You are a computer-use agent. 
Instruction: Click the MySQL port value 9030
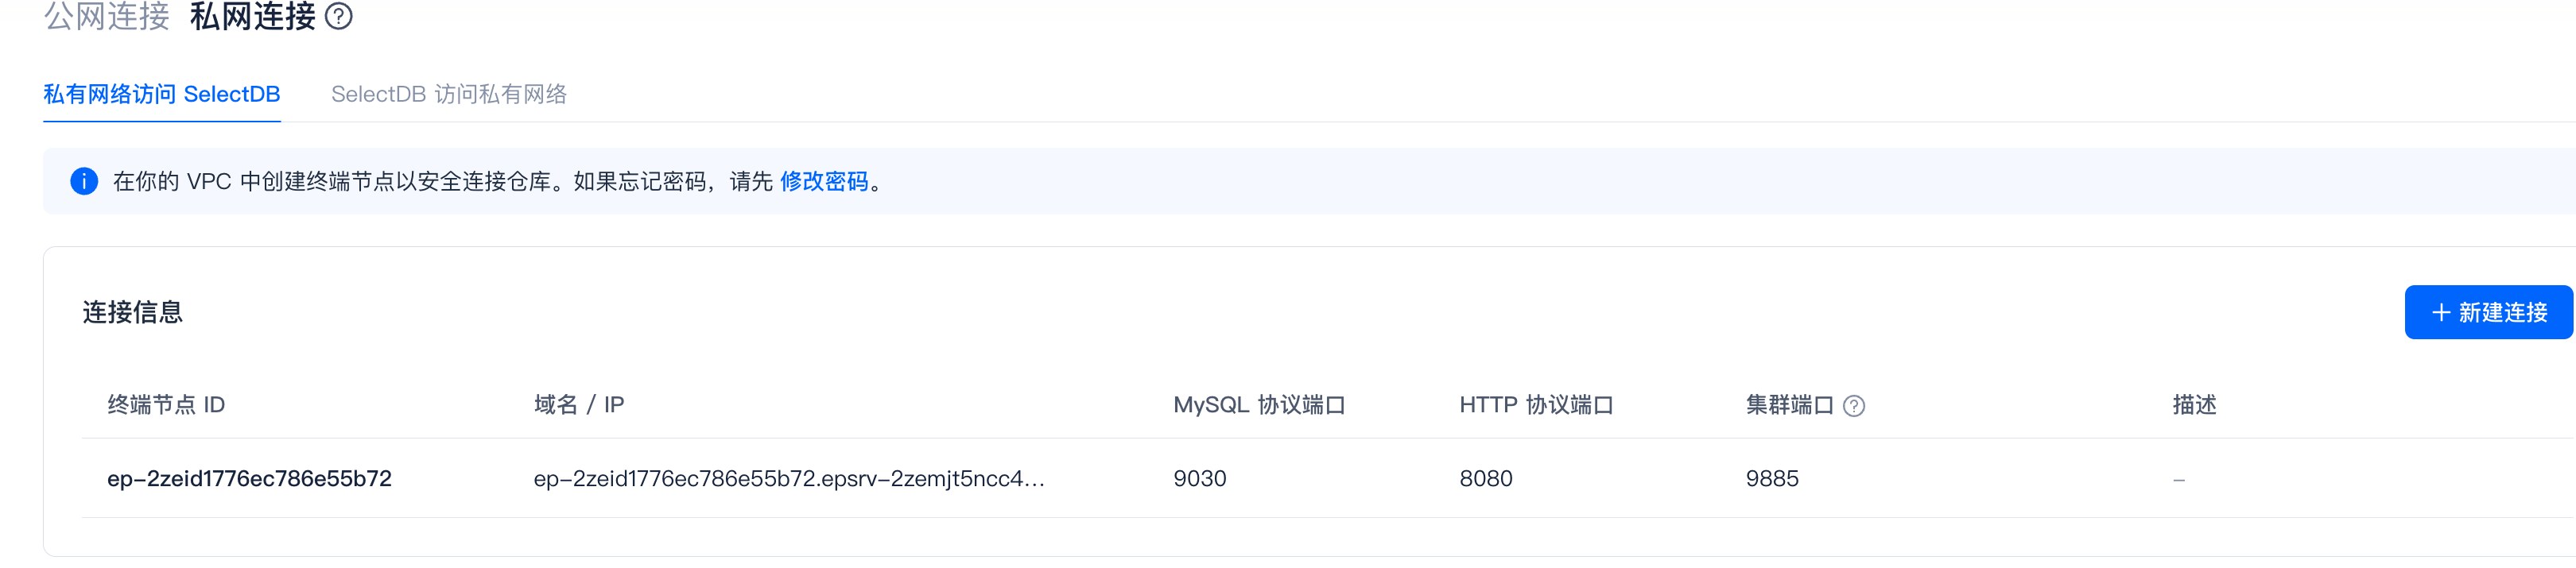(1200, 479)
